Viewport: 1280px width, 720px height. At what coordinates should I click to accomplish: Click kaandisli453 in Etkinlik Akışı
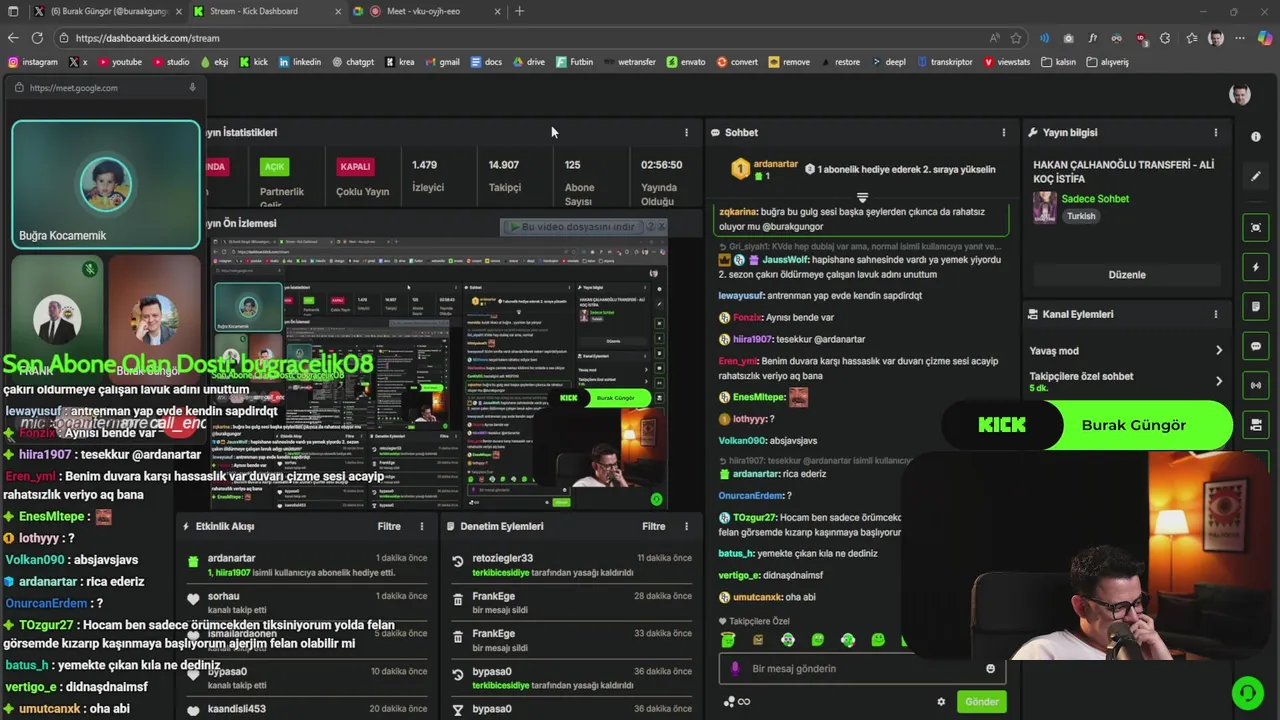coord(237,709)
